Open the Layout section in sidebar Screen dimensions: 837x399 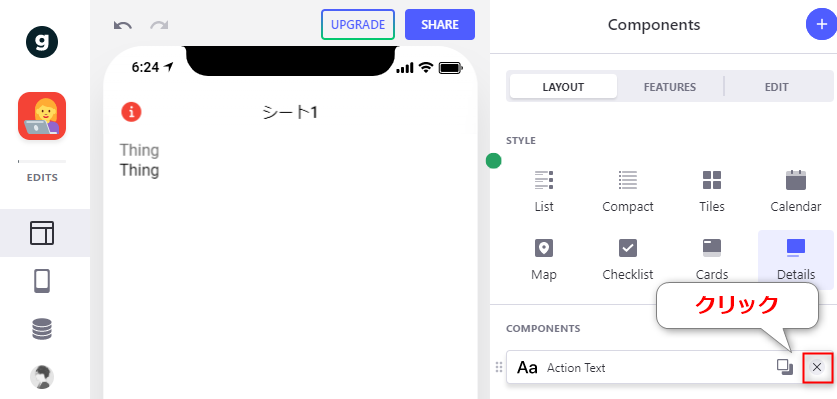42,233
